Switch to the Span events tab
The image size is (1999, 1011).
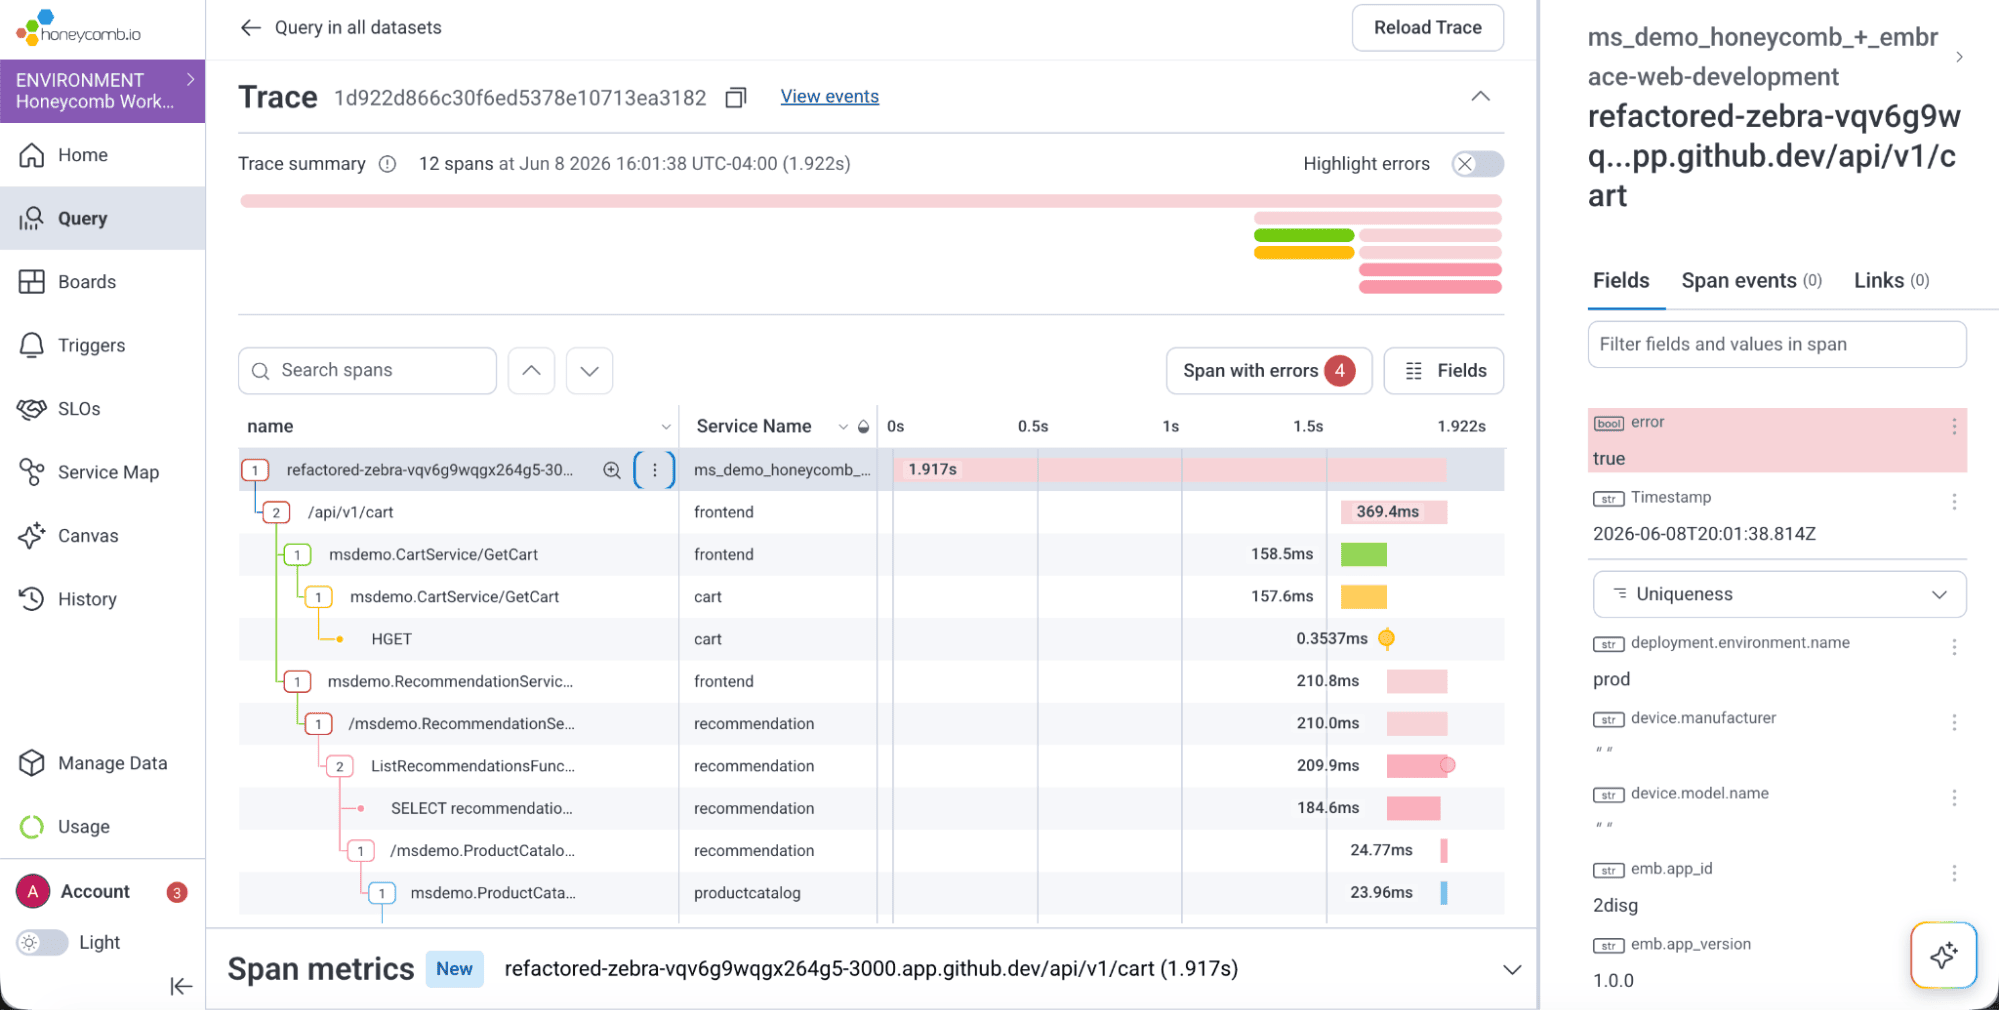[x=1751, y=281]
